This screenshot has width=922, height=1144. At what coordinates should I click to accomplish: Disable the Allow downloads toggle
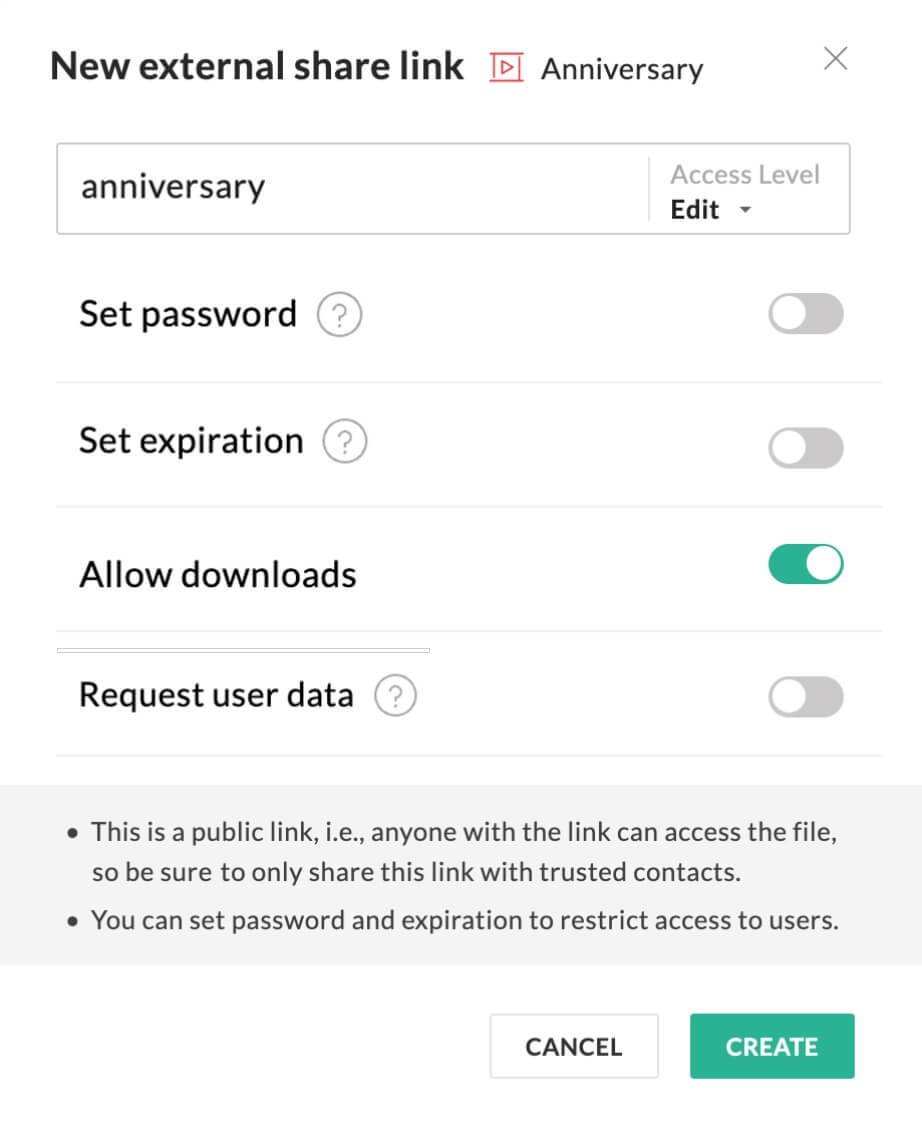click(x=806, y=564)
